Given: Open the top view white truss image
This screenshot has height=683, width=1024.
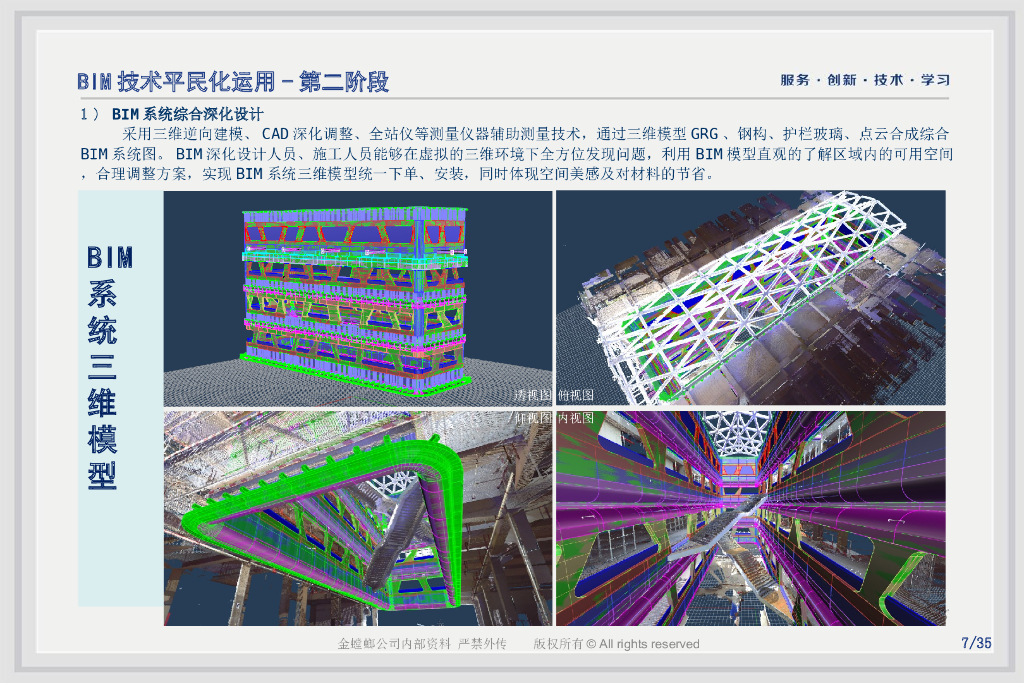Looking at the screenshot, I should click(750, 298).
